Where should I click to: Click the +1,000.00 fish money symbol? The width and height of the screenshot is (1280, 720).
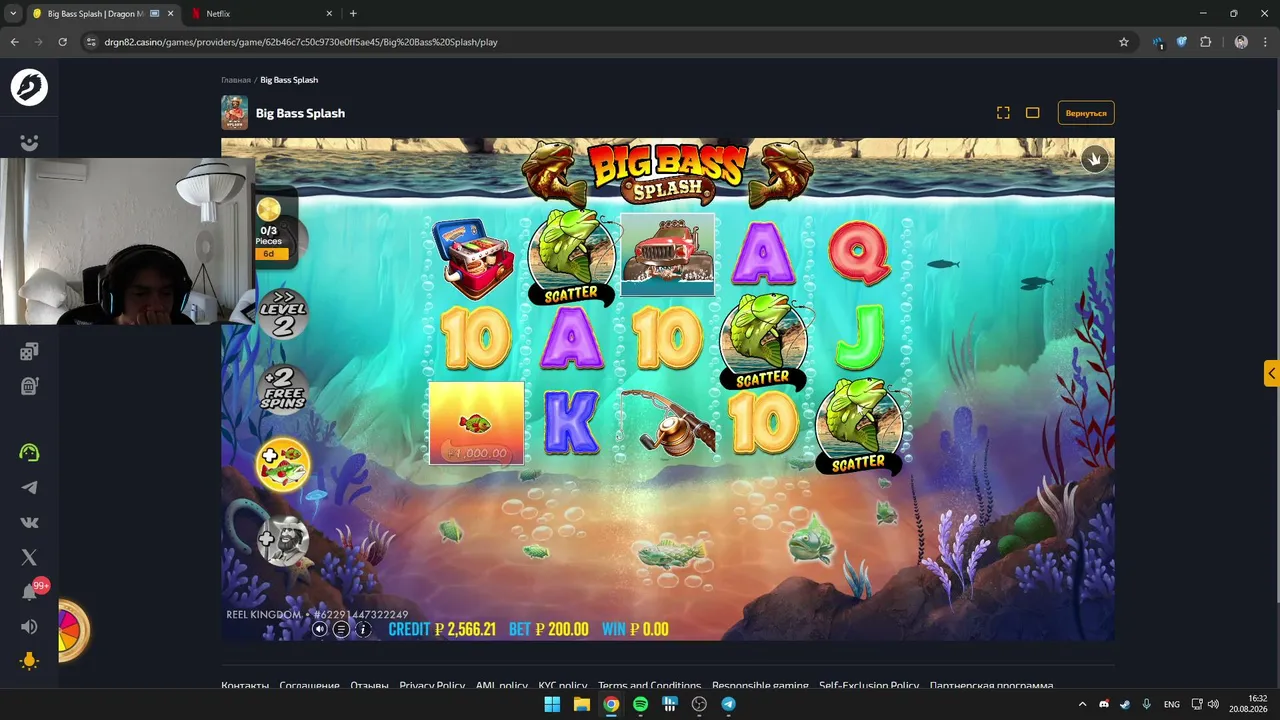coord(476,423)
